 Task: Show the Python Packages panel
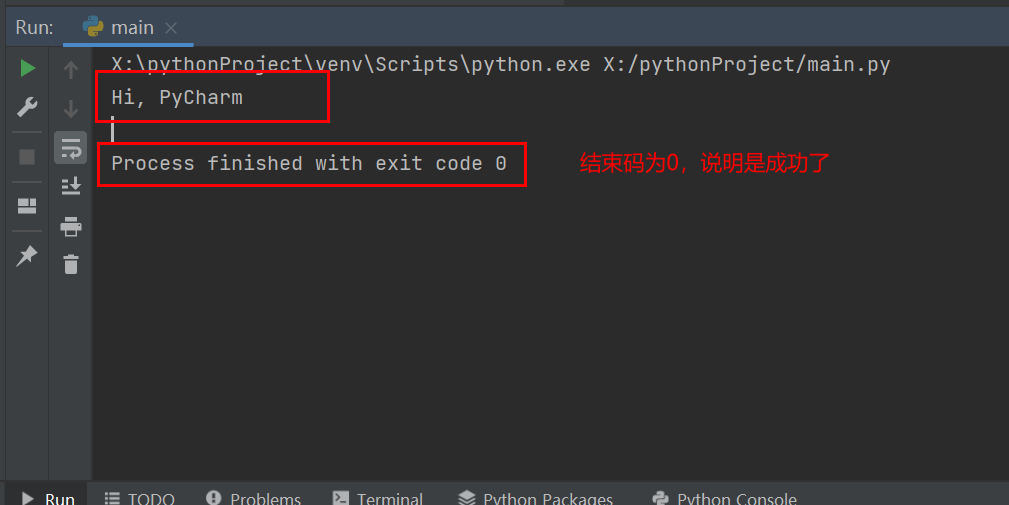point(536,498)
